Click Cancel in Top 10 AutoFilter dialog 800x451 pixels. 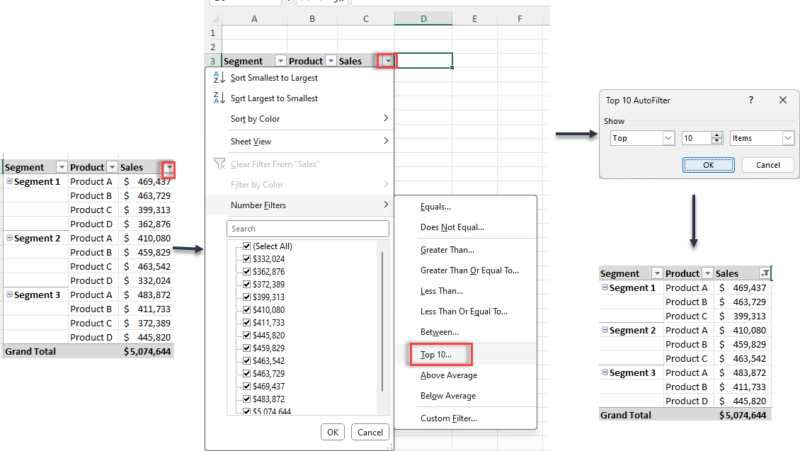768,165
